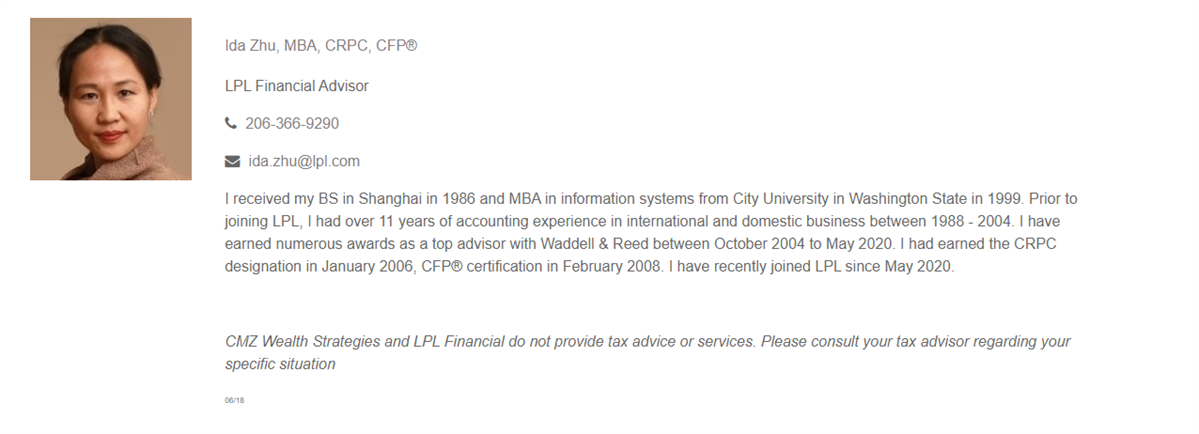Select the name heading Ida Zhu
This screenshot has width=1199, height=434.
[251, 46]
